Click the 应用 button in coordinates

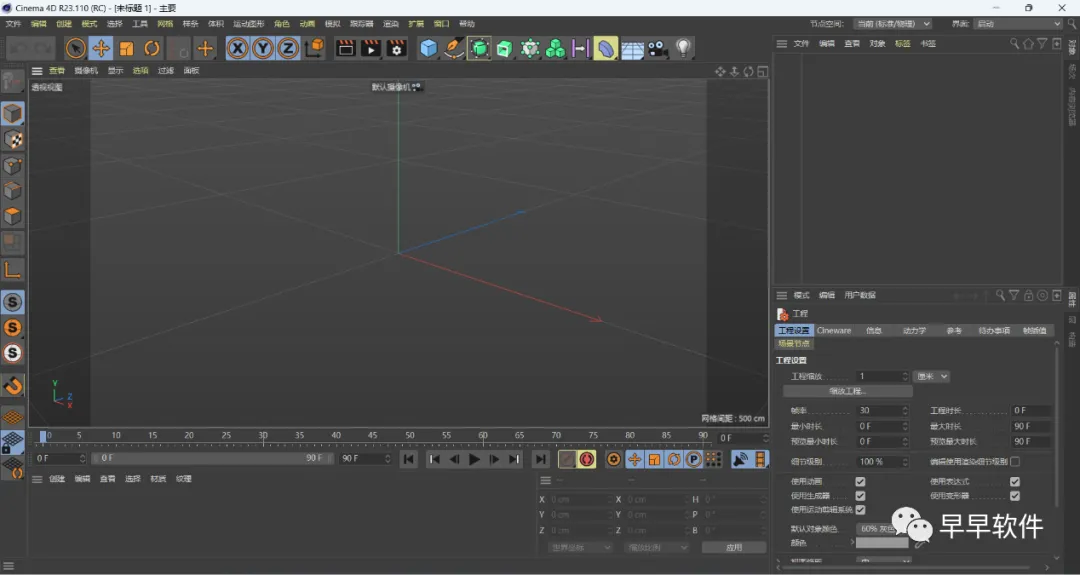(734, 548)
